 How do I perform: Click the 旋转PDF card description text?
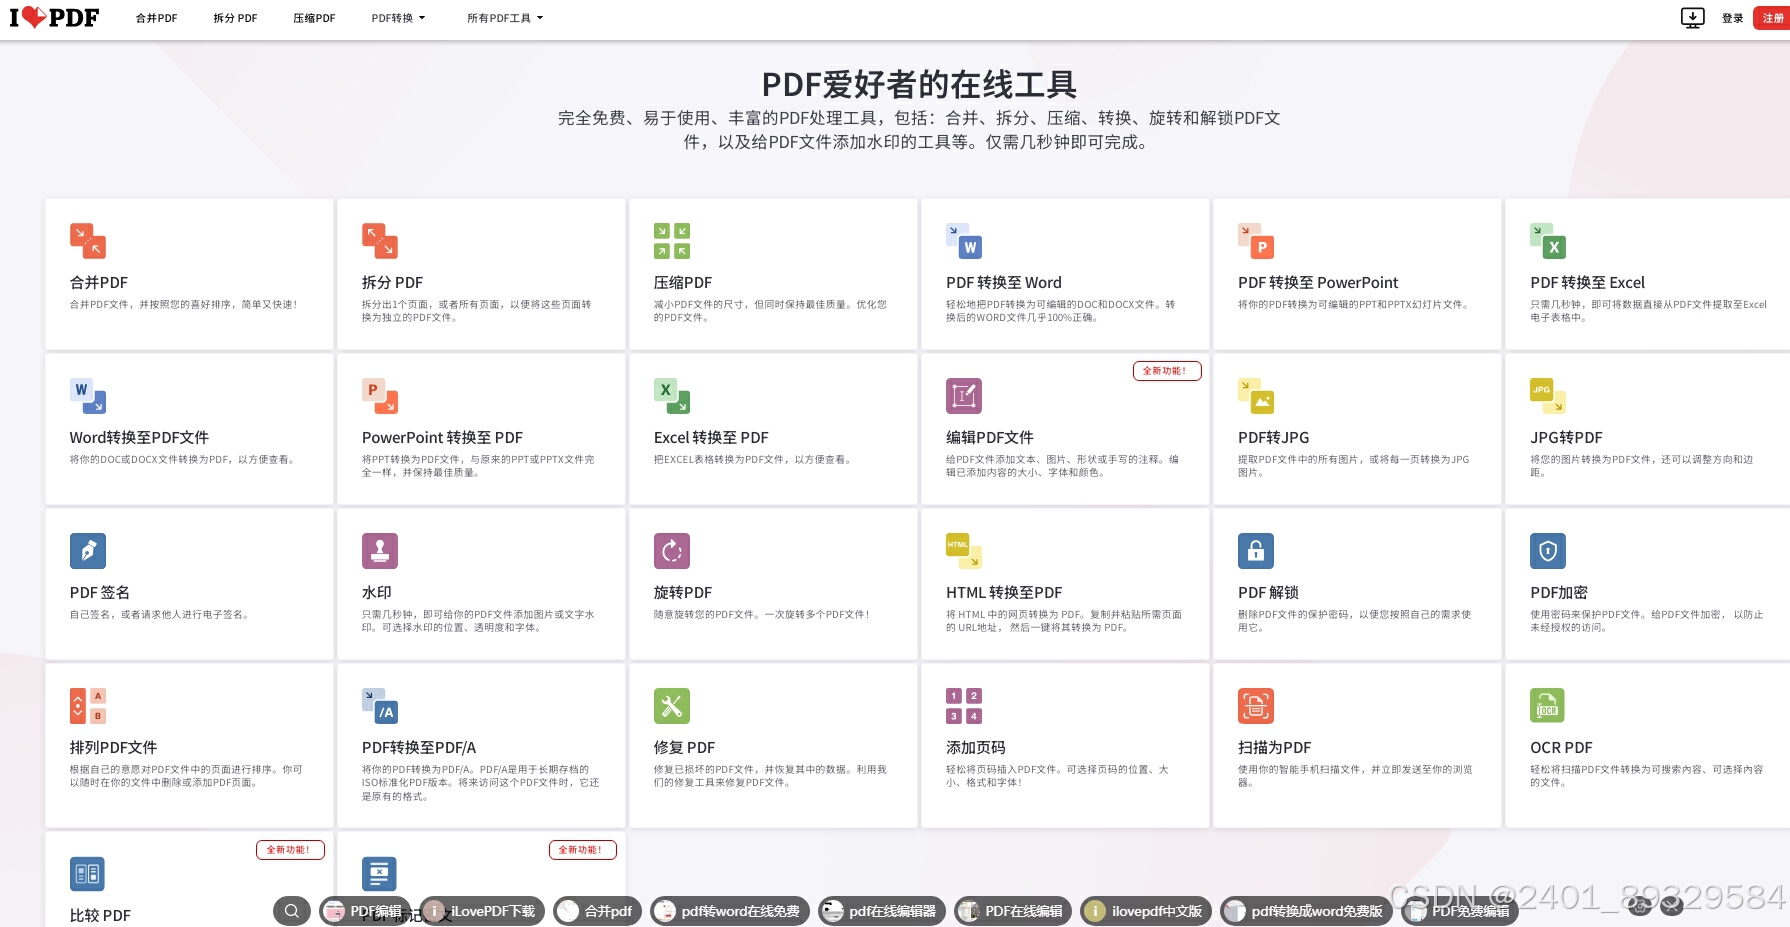click(x=762, y=615)
